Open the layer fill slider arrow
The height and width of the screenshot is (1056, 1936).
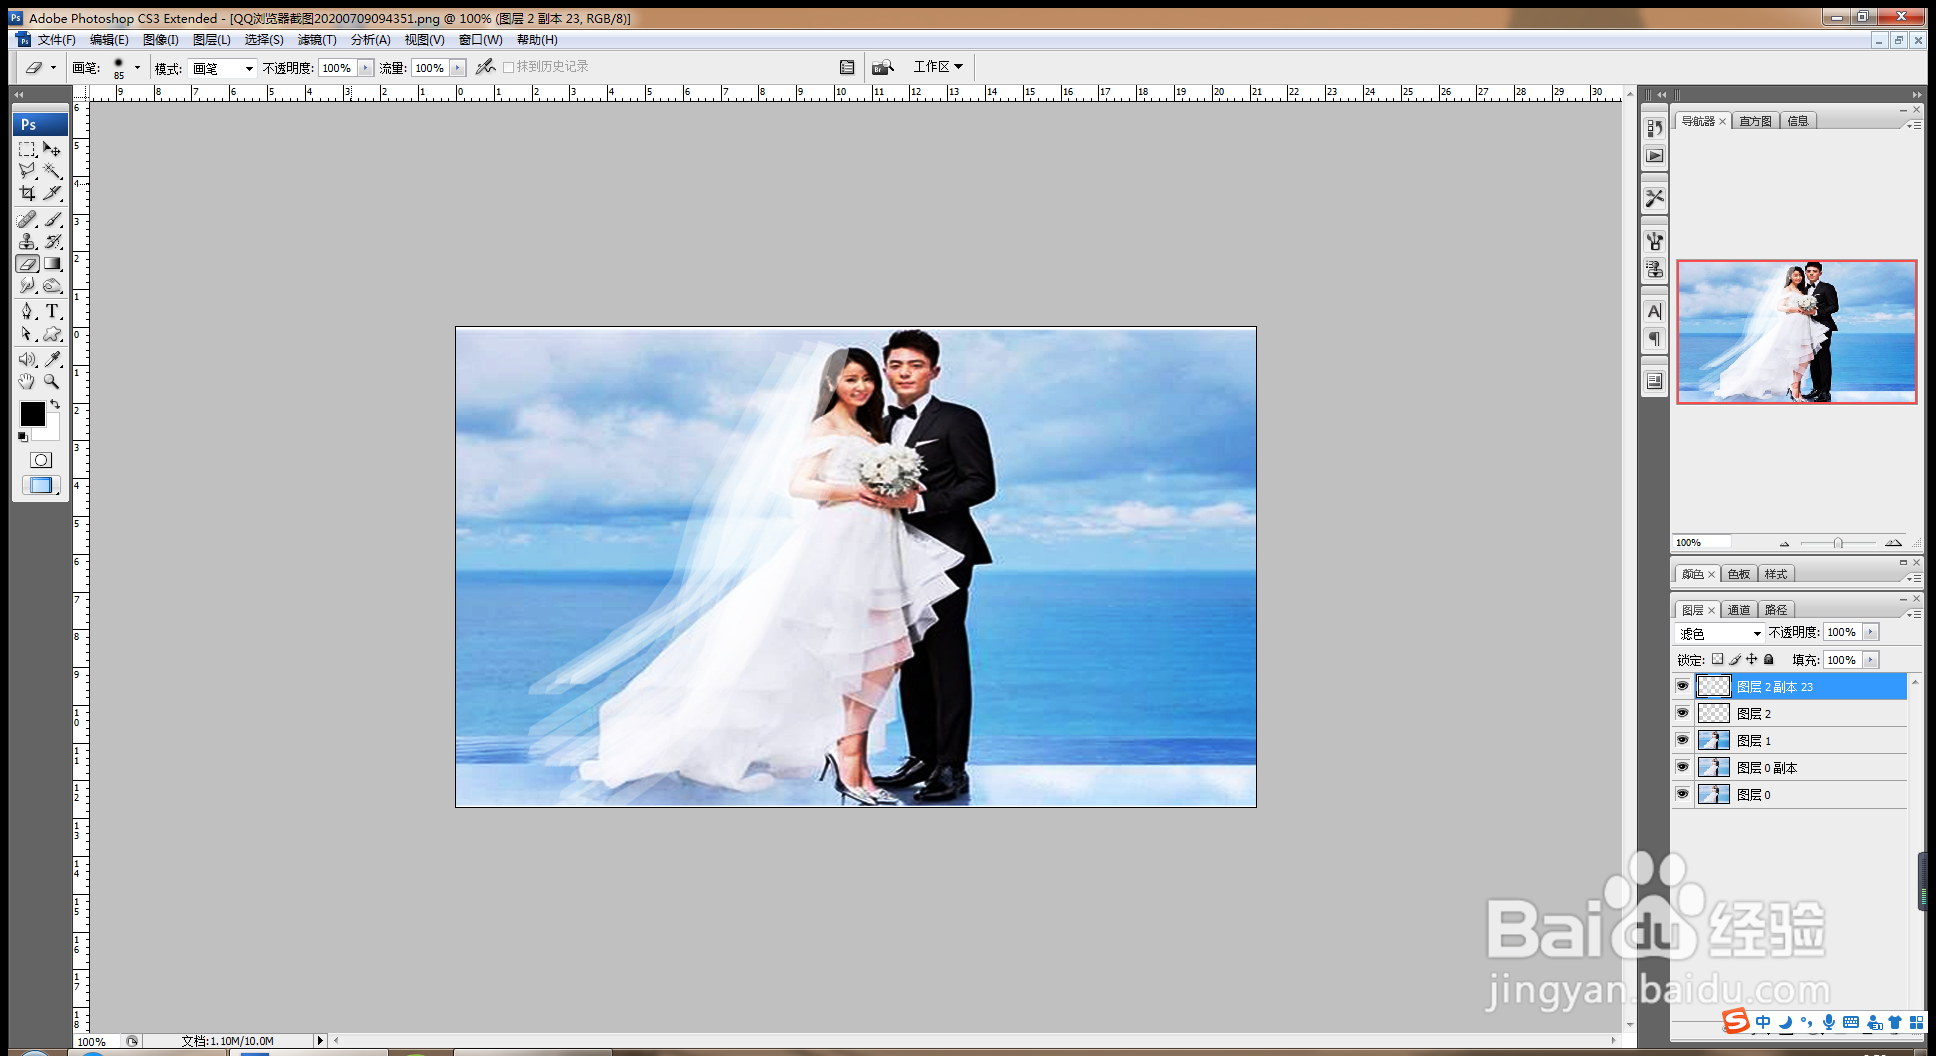click(1871, 660)
